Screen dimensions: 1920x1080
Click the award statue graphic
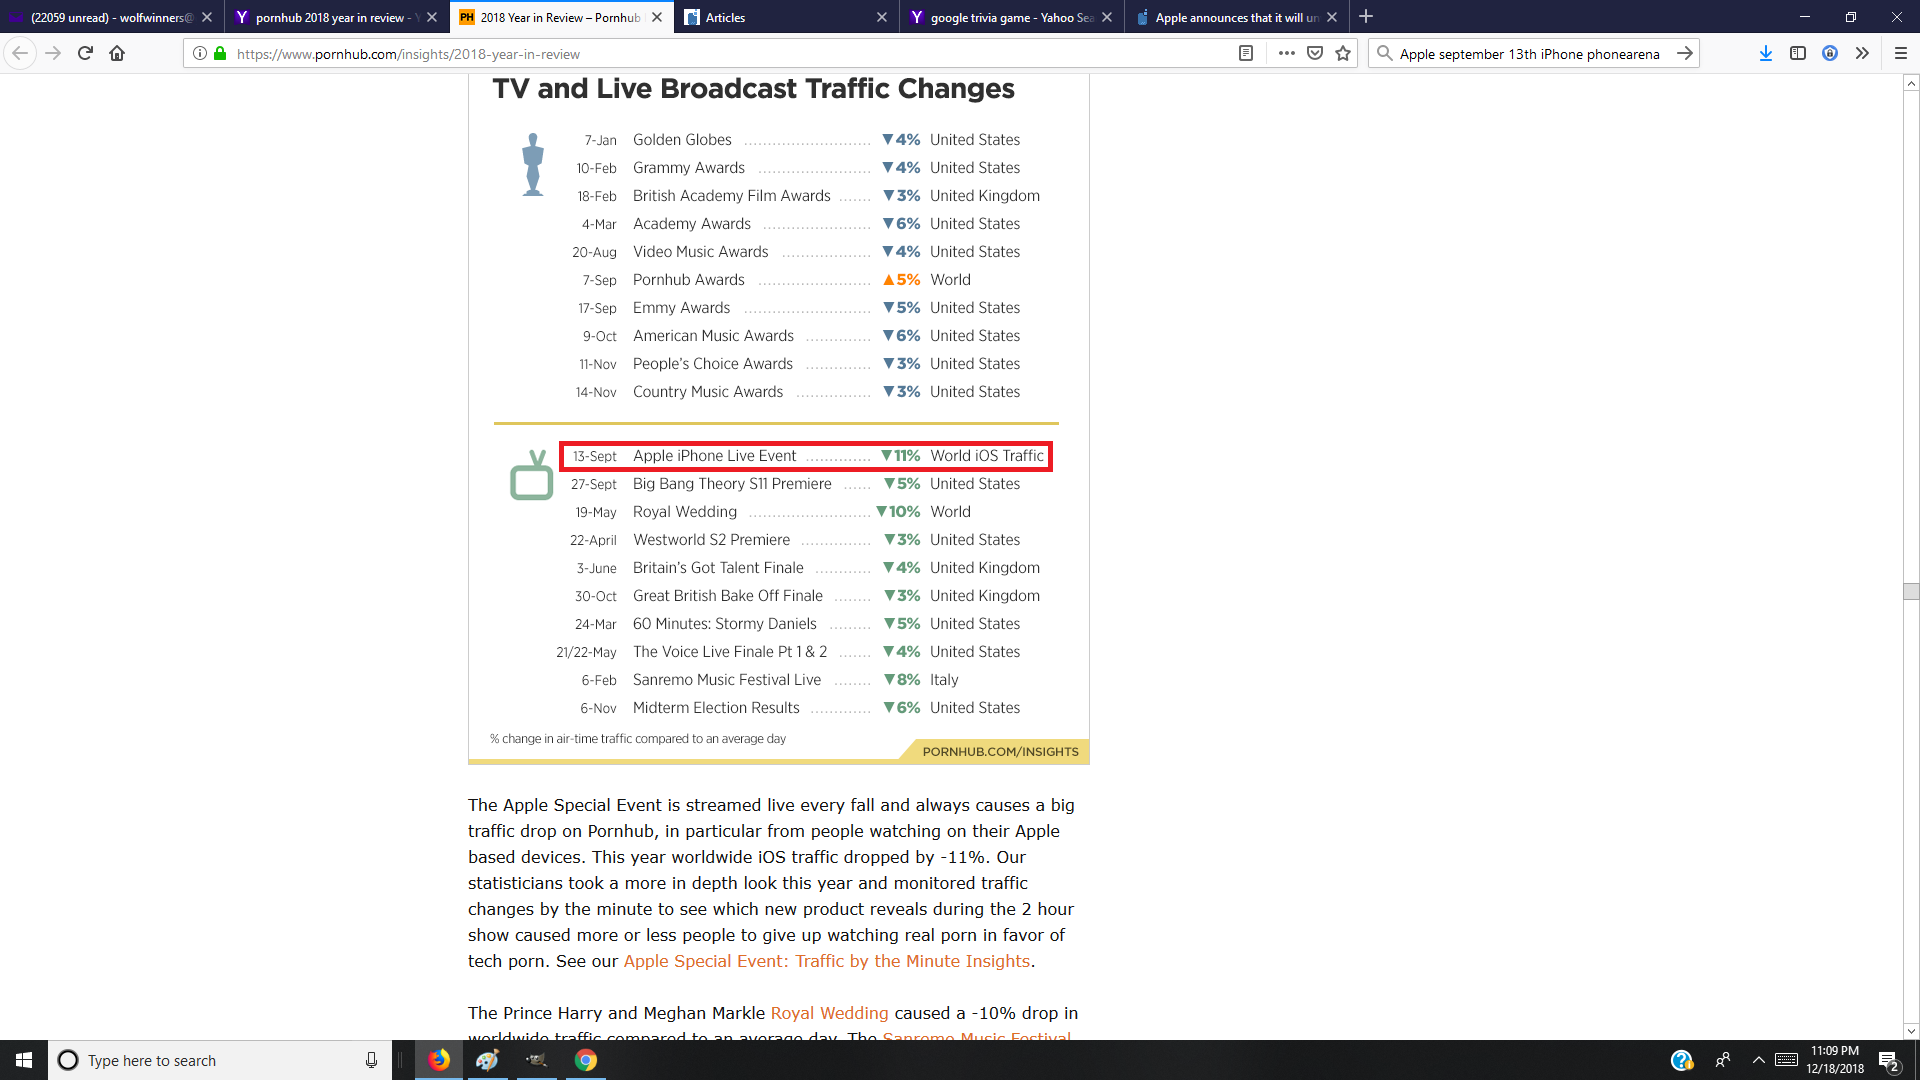tap(533, 165)
